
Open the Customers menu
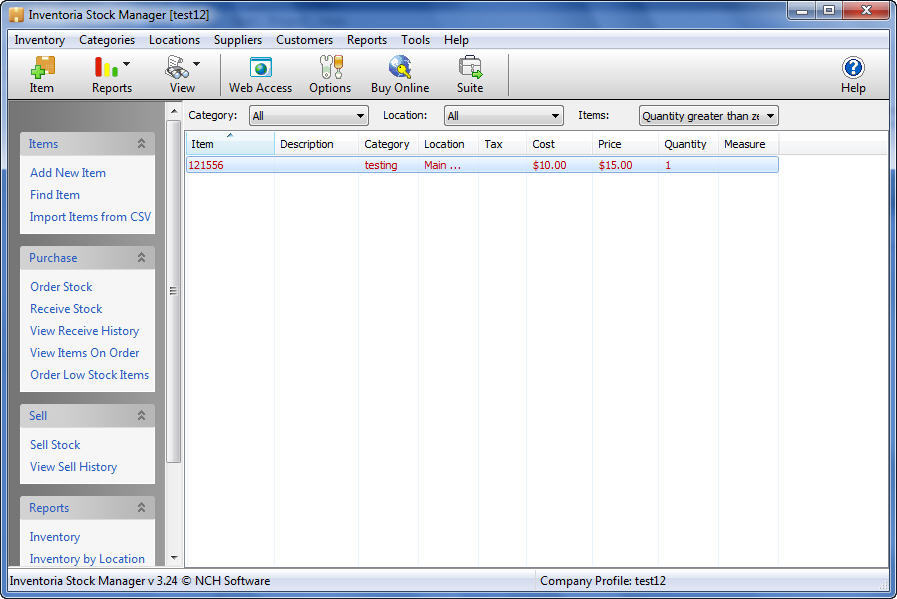[x=304, y=40]
